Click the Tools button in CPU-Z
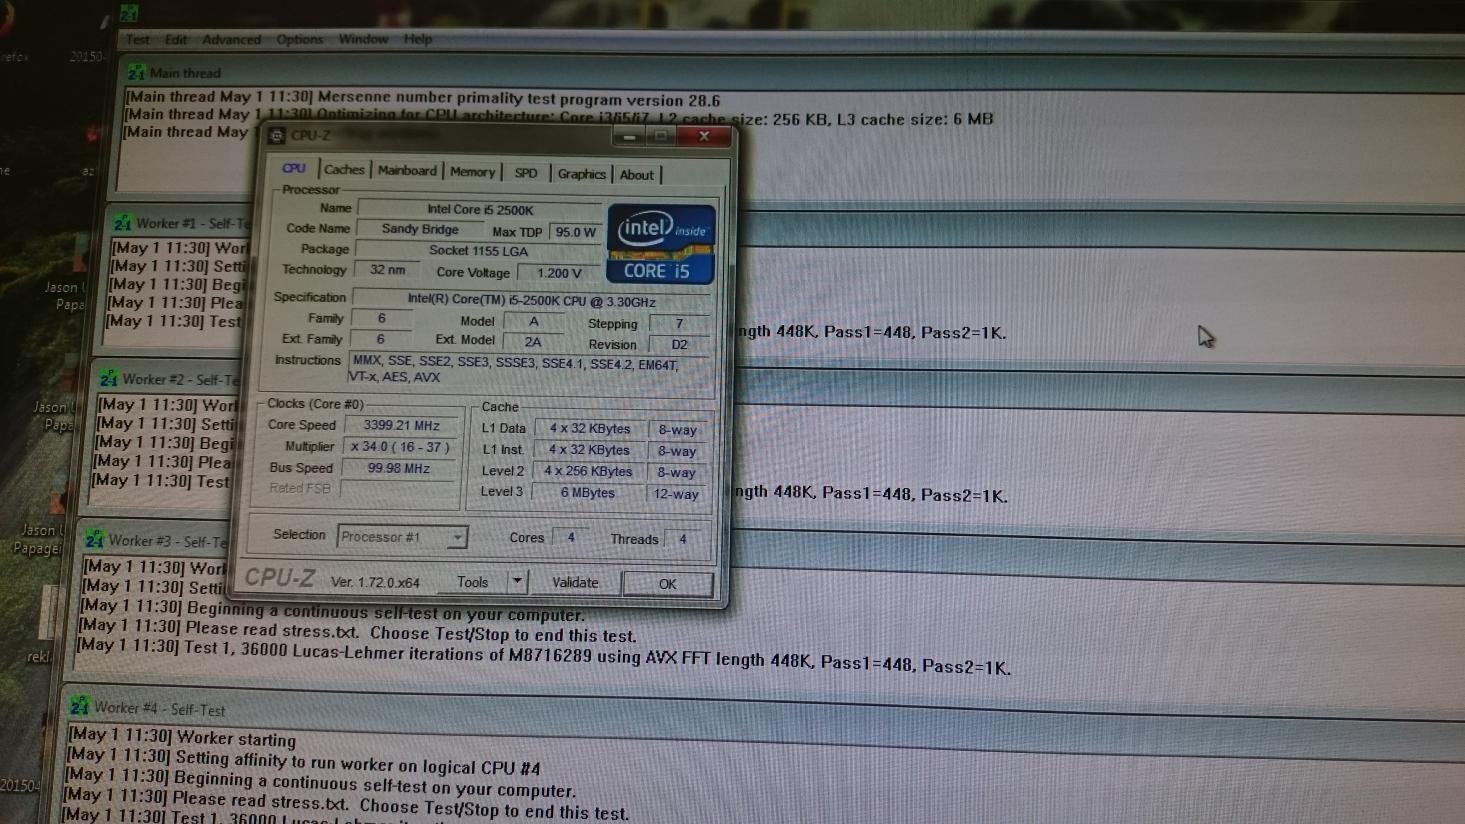Screen dimensions: 1465x824 473,582
